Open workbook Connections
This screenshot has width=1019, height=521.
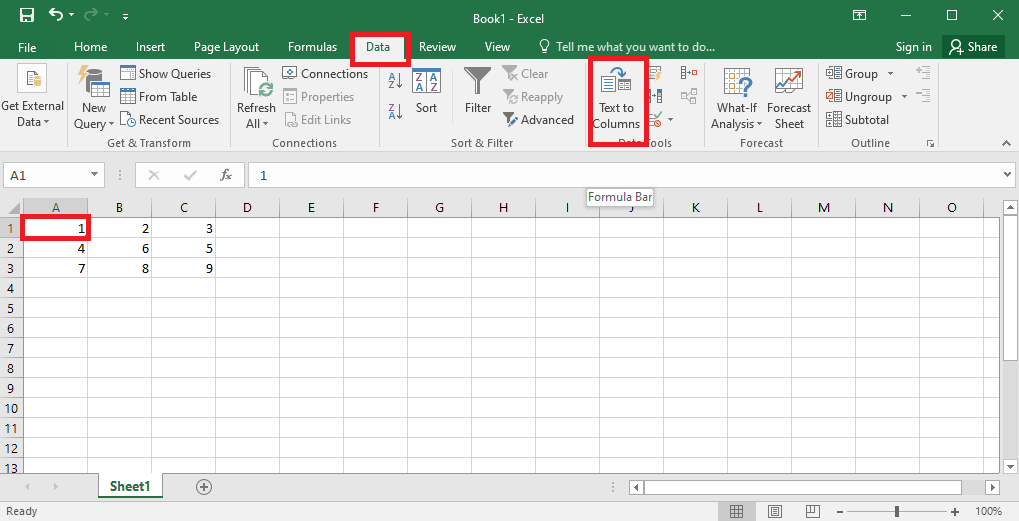pyautogui.click(x=325, y=73)
